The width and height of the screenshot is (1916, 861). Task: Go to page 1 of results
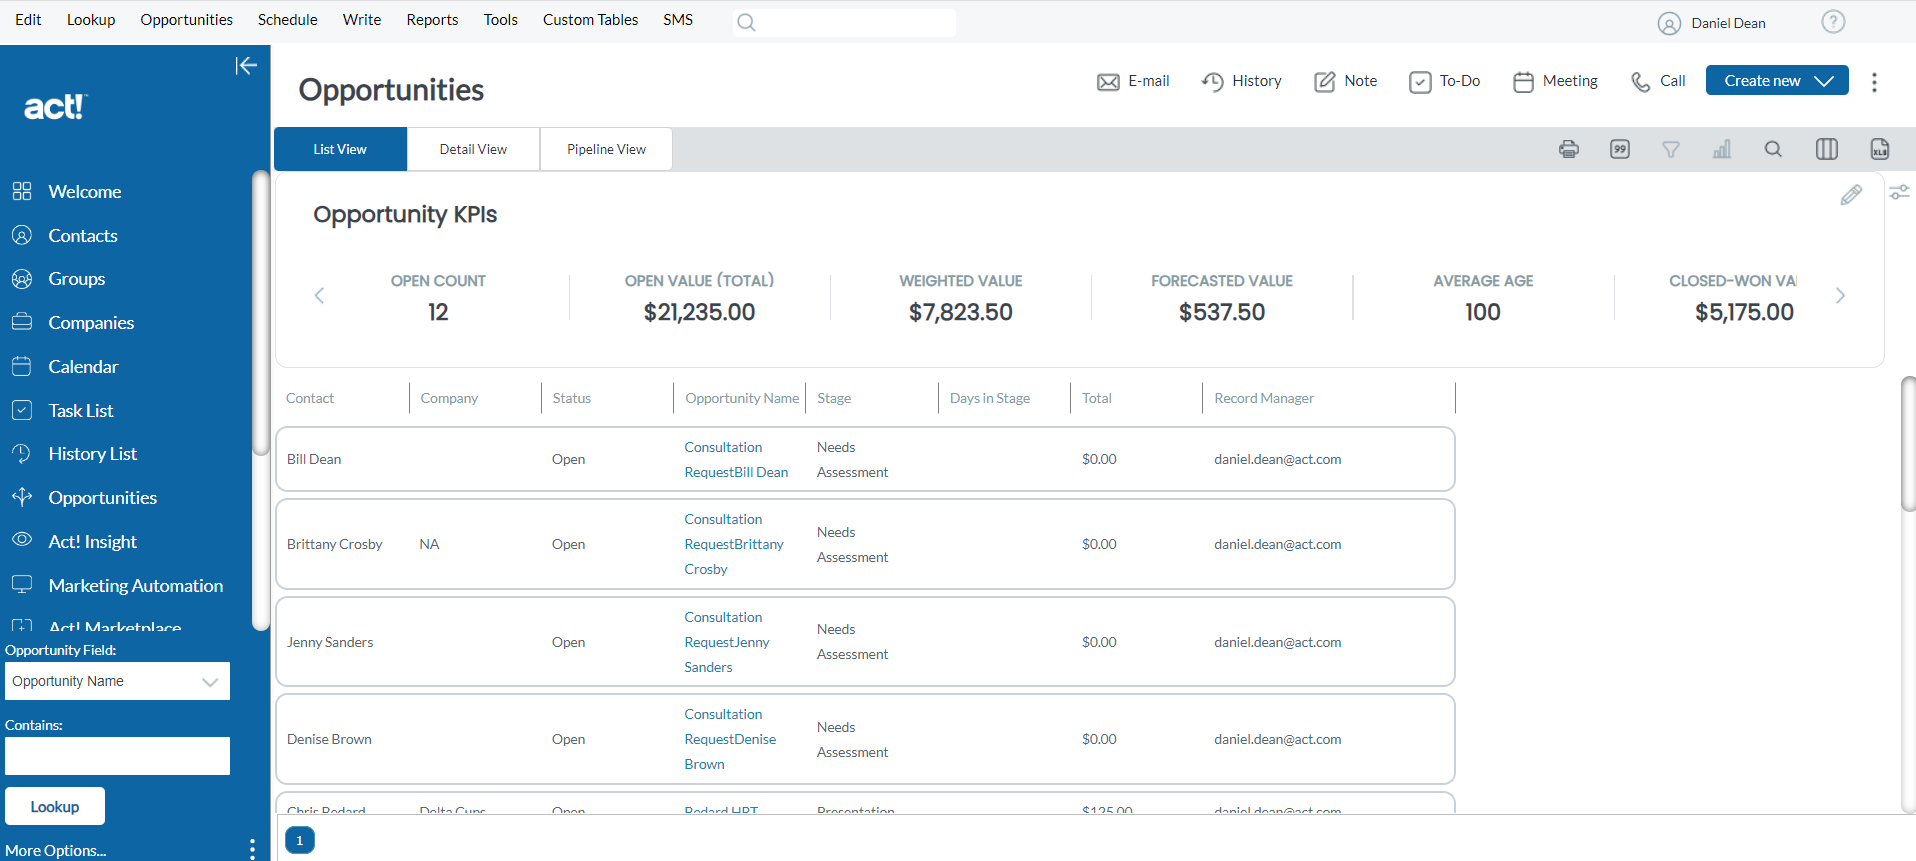[x=300, y=841]
